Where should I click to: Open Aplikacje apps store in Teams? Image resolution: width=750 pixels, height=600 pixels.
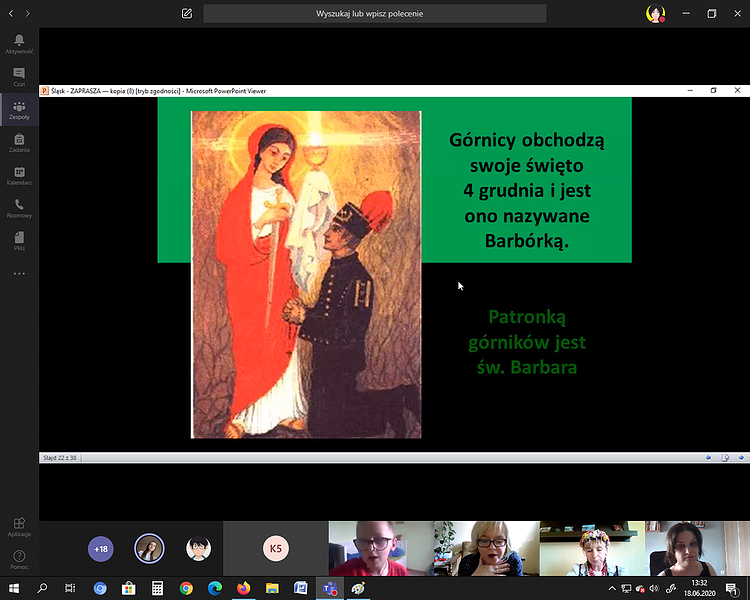pos(19,527)
